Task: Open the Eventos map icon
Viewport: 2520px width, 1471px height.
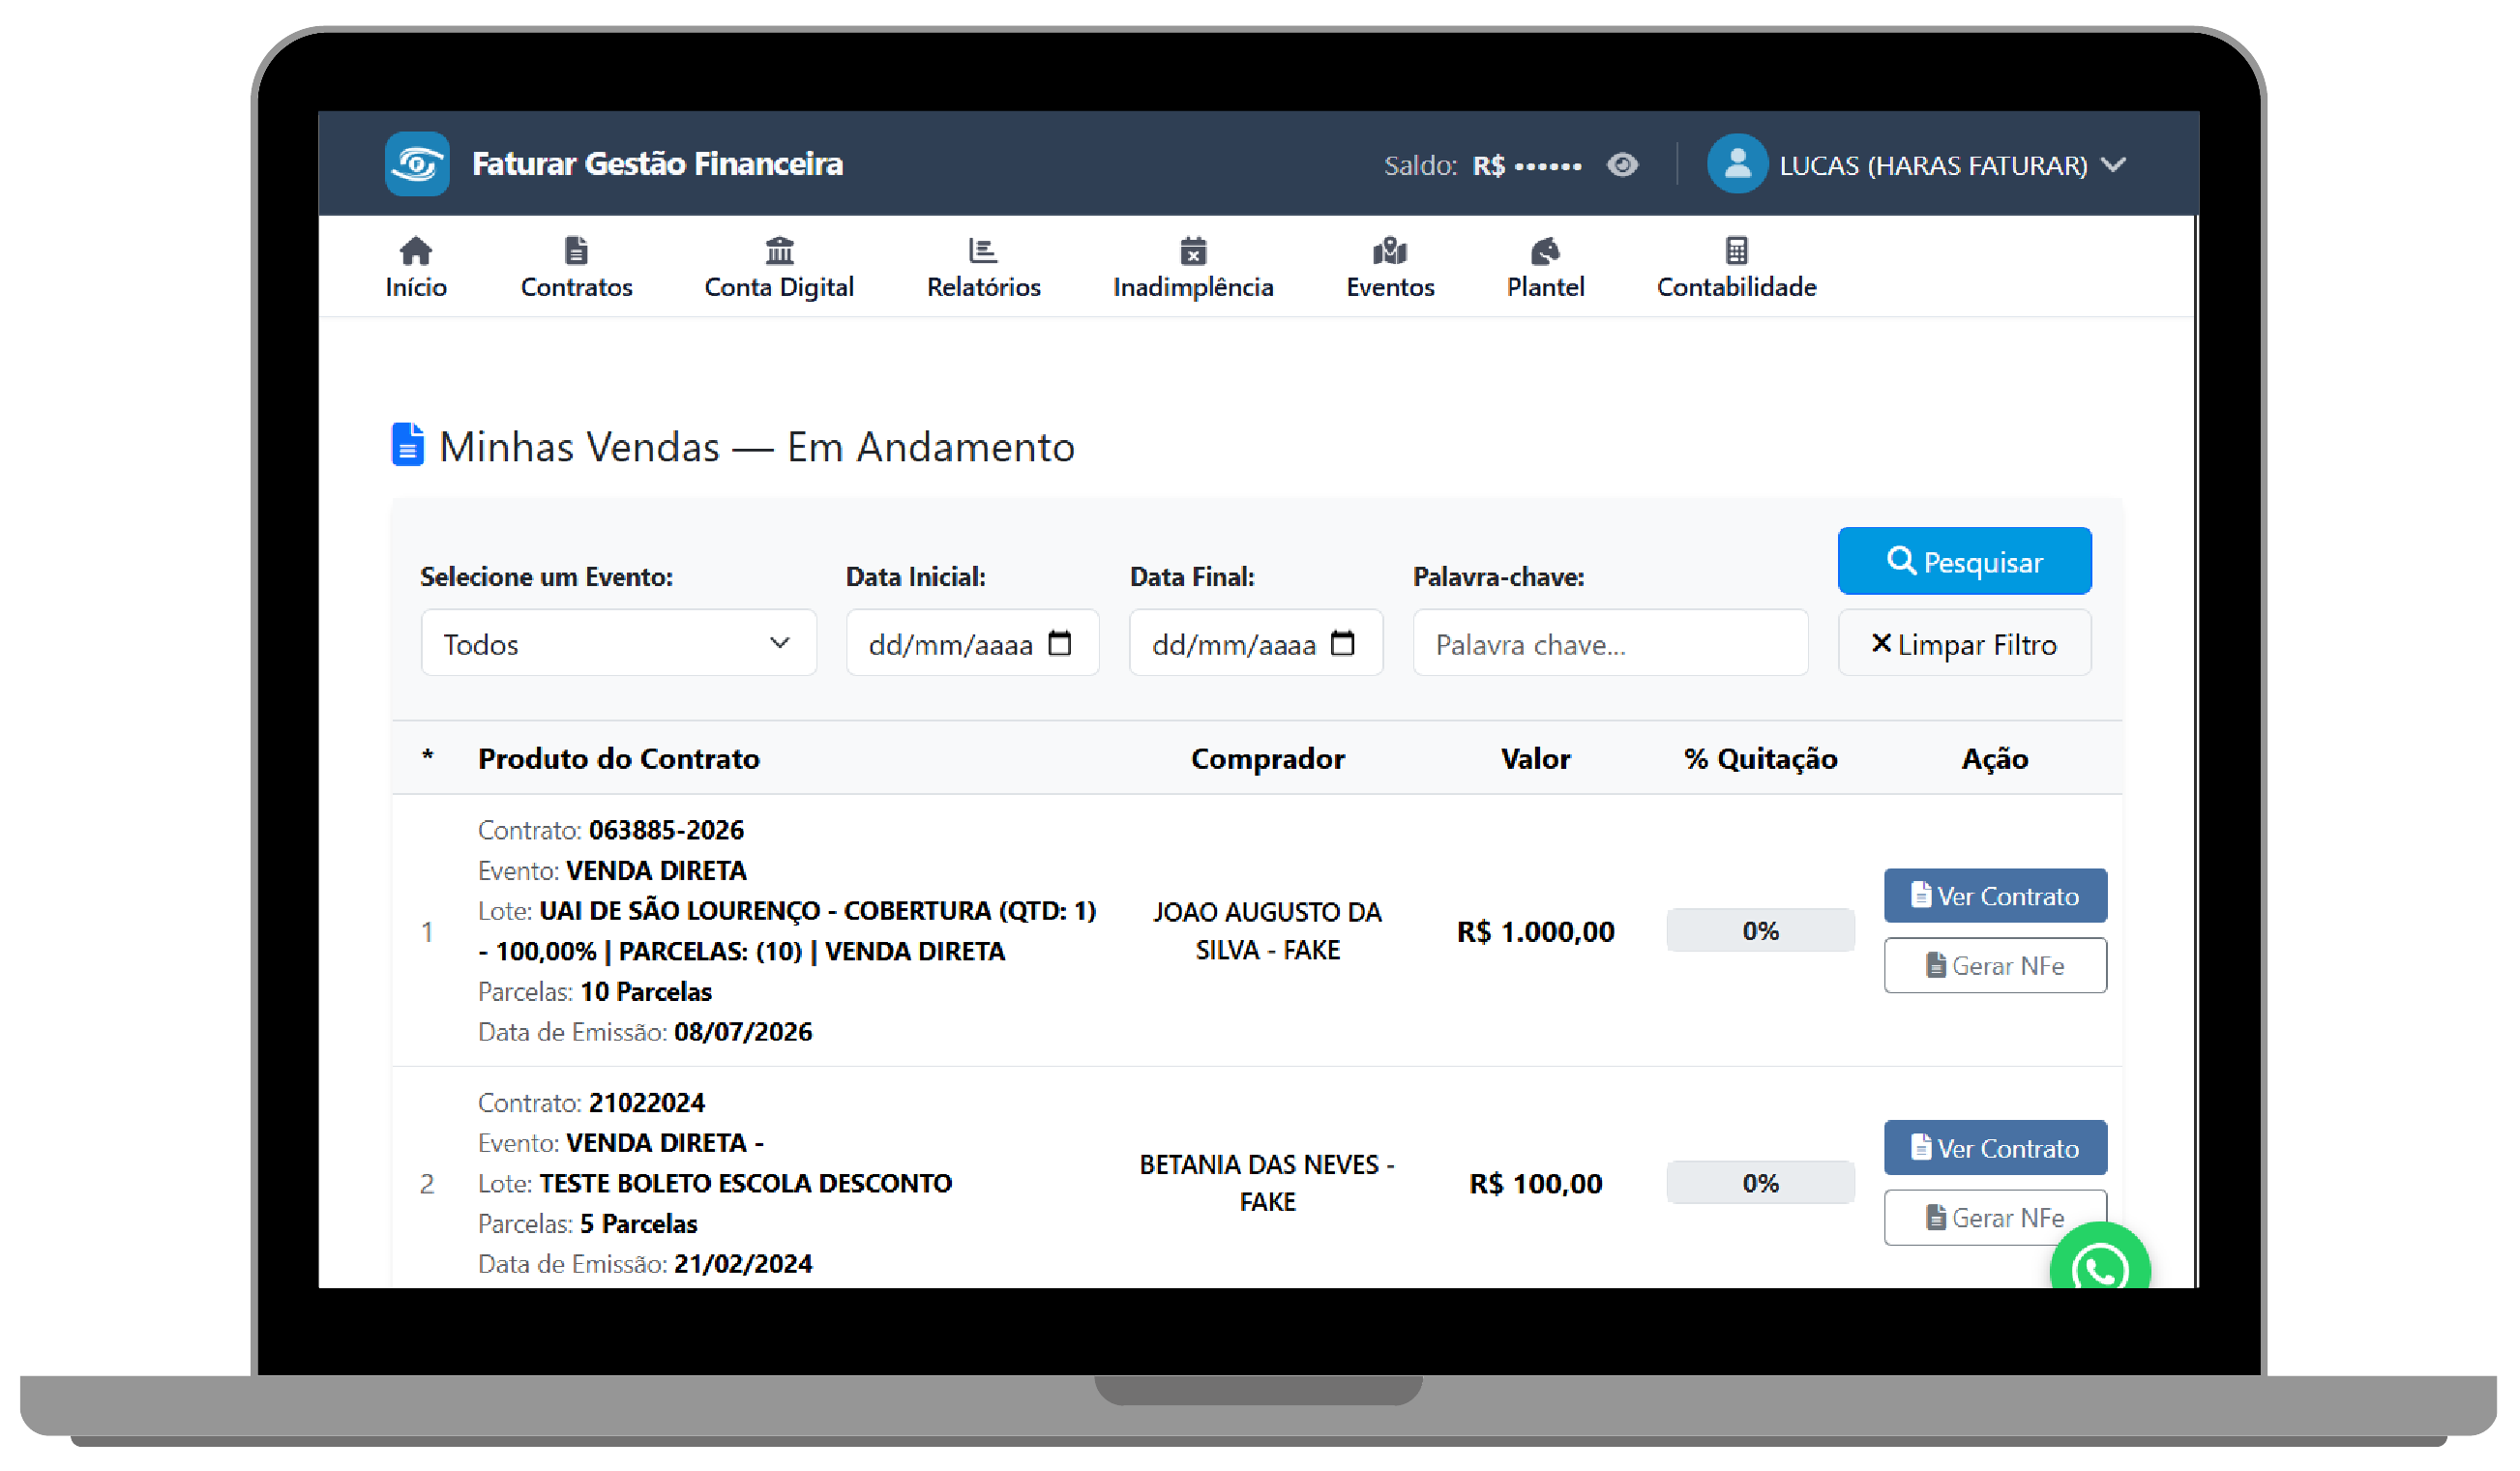Action: (x=1390, y=250)
